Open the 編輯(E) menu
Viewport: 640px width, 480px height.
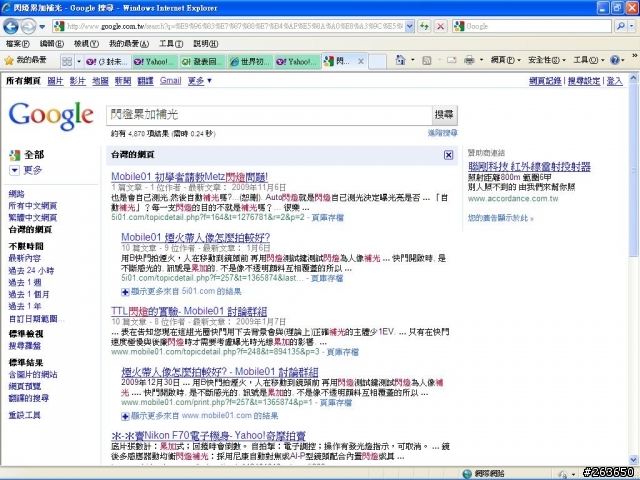(x=52, y=44)
